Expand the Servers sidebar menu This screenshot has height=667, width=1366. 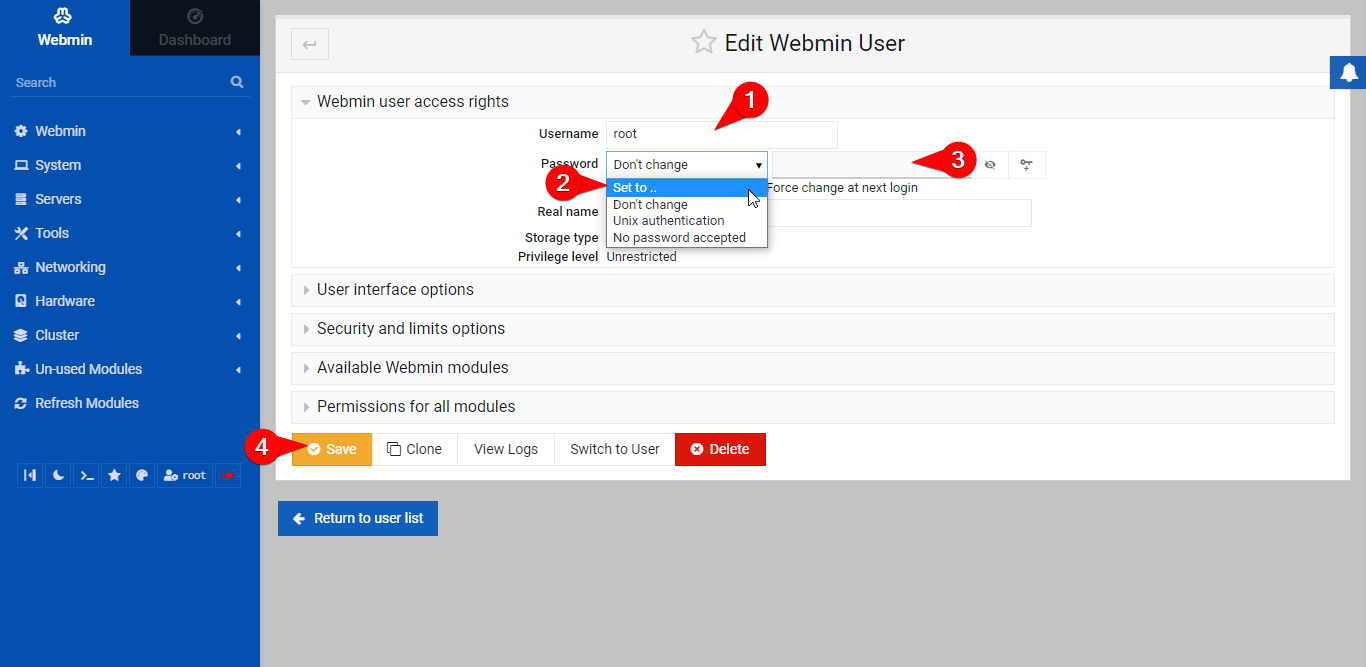click(130, 199)
